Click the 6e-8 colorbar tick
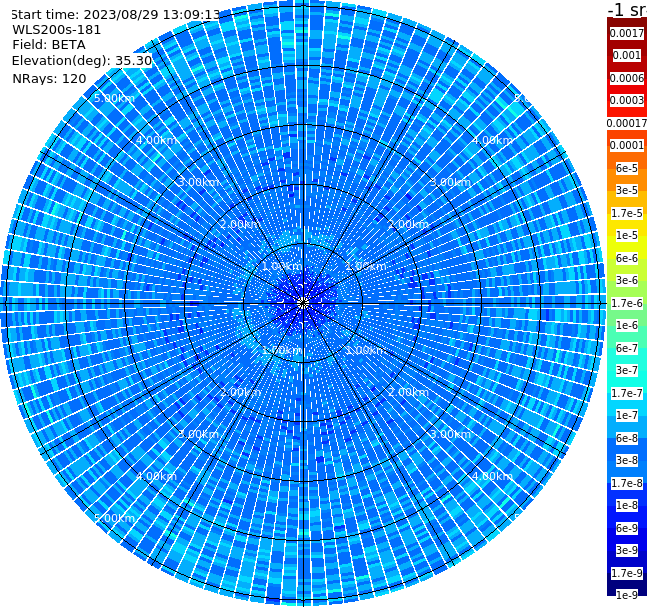Viewport: 647px width, 607px height. pos(626,438)
